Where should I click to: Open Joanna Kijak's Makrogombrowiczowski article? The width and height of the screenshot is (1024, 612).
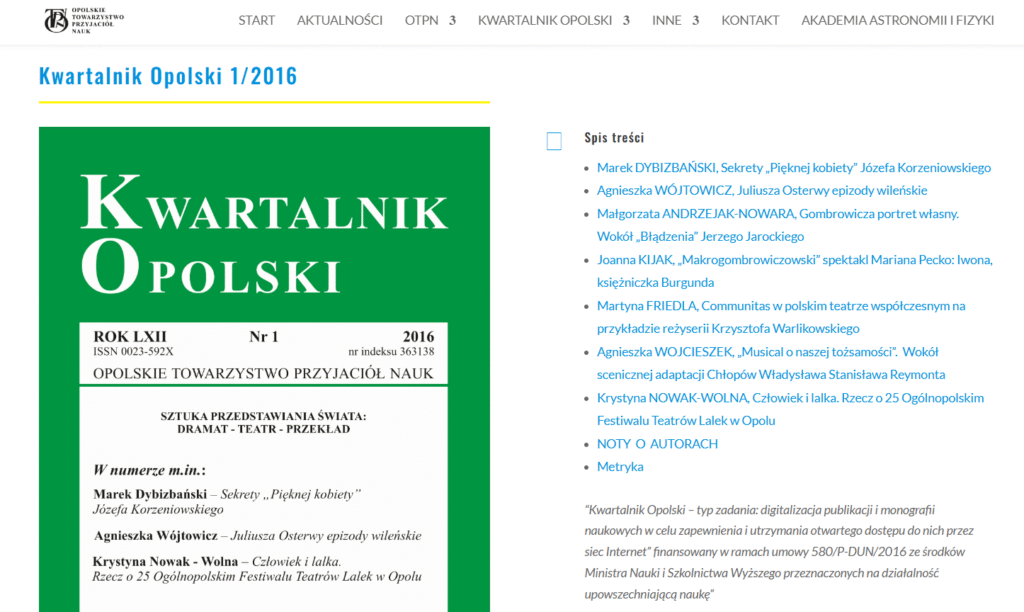794,260
